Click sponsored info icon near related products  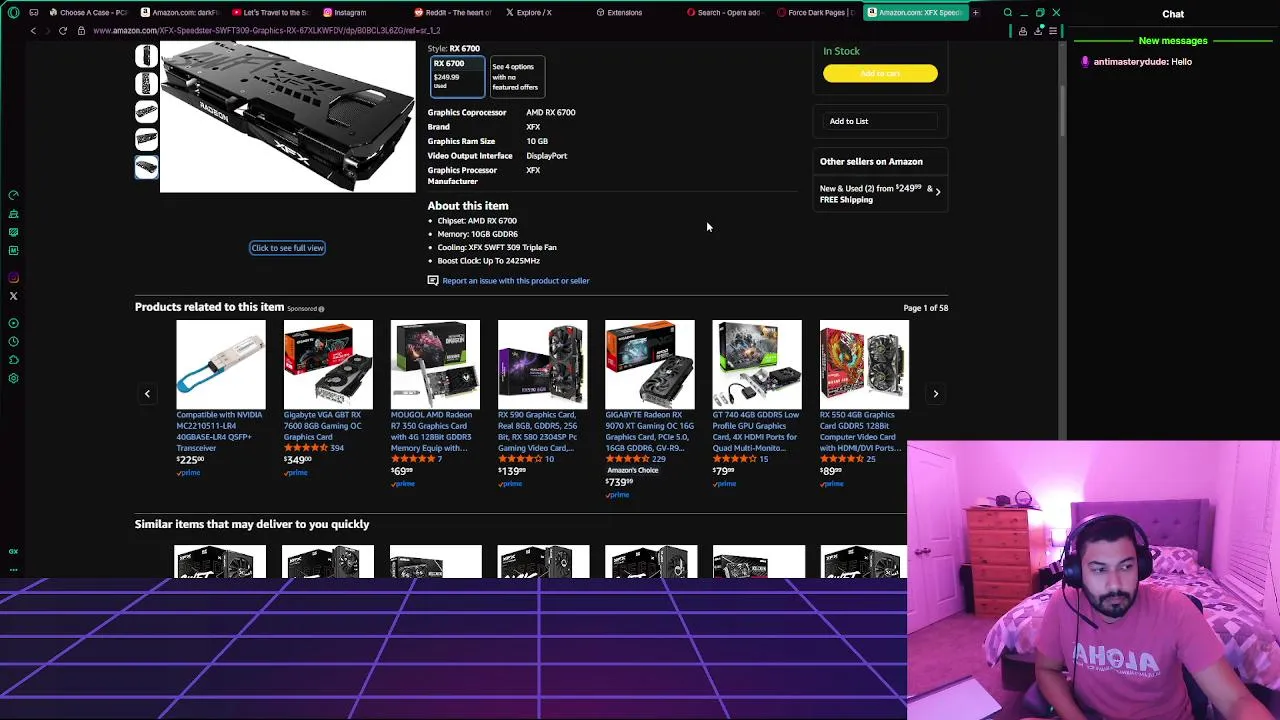321,309
